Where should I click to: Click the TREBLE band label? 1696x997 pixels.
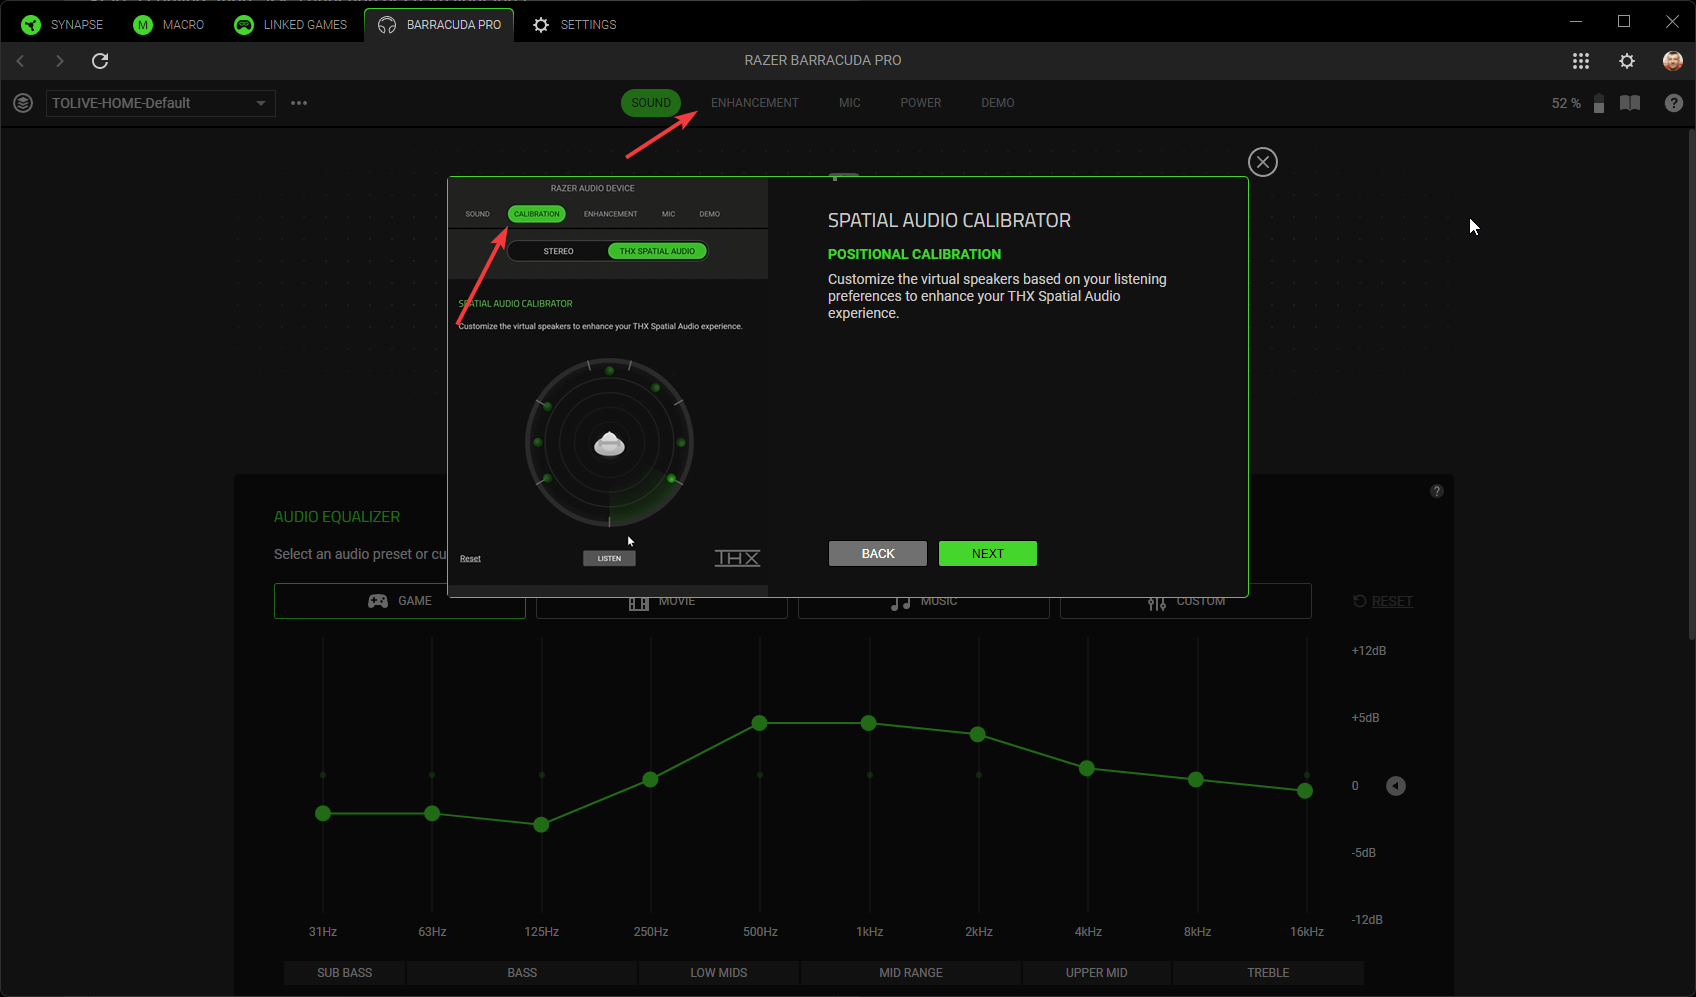click(x=1268, y=973)
